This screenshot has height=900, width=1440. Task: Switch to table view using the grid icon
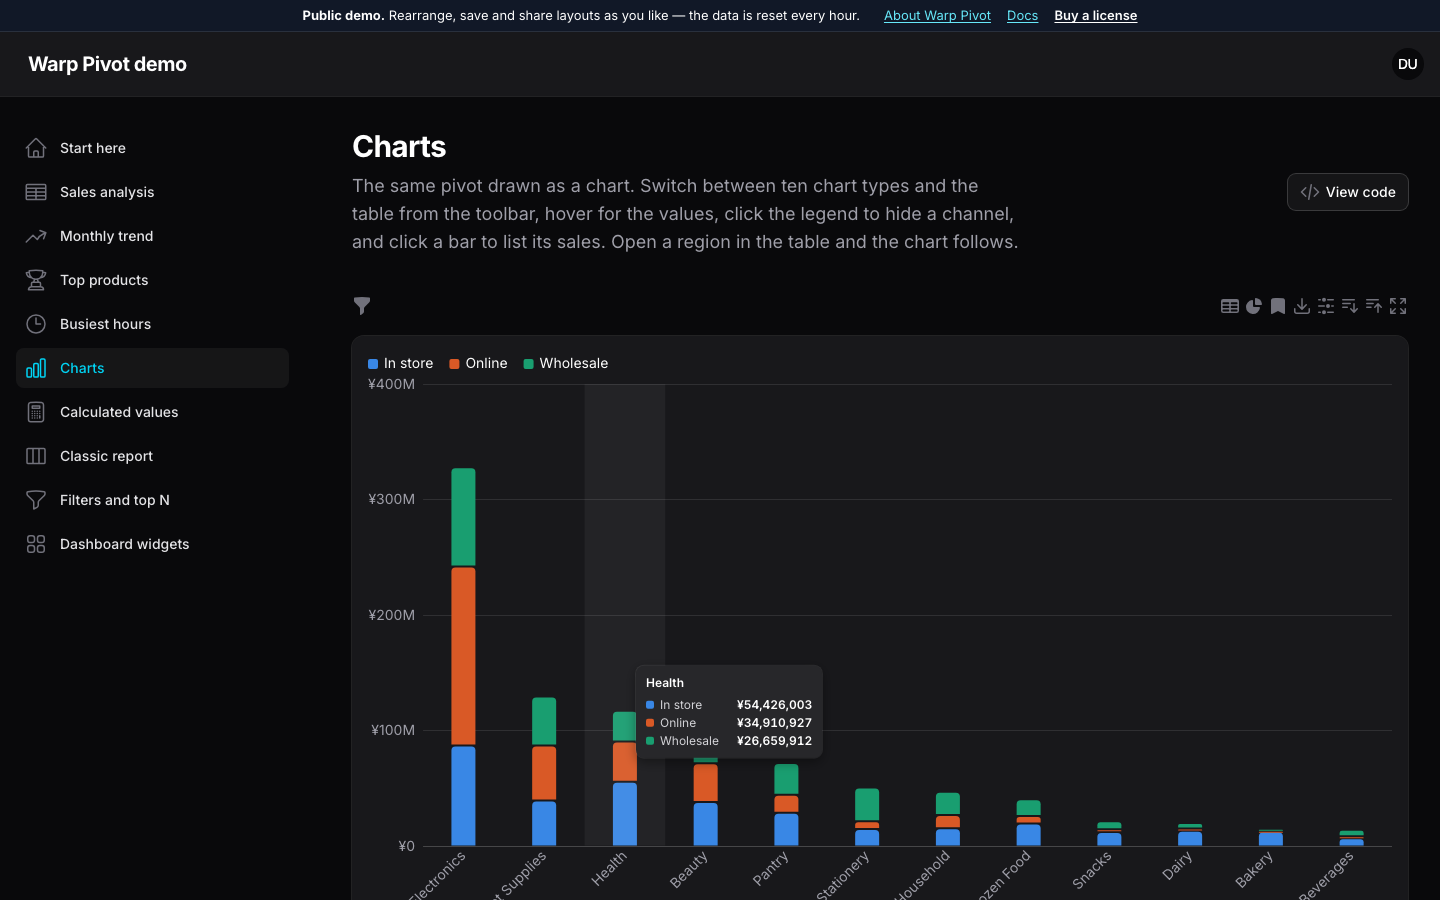pos(1230,306)
